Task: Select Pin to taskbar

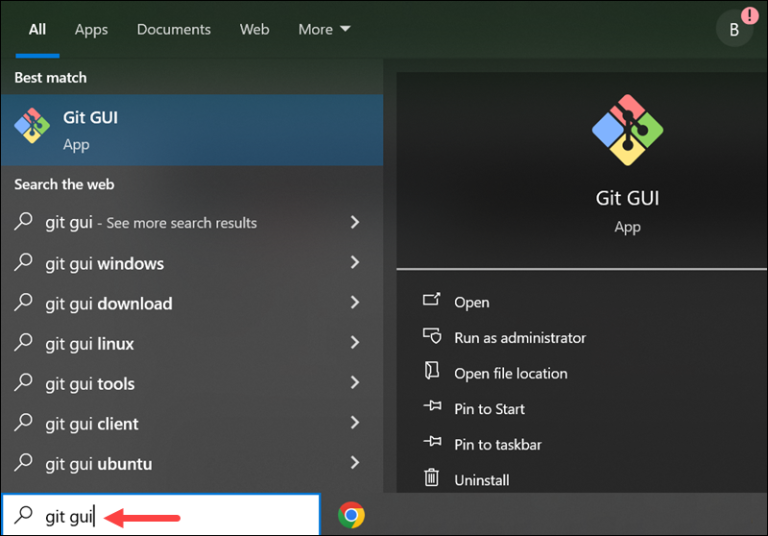Action: [x=498, y=444]
